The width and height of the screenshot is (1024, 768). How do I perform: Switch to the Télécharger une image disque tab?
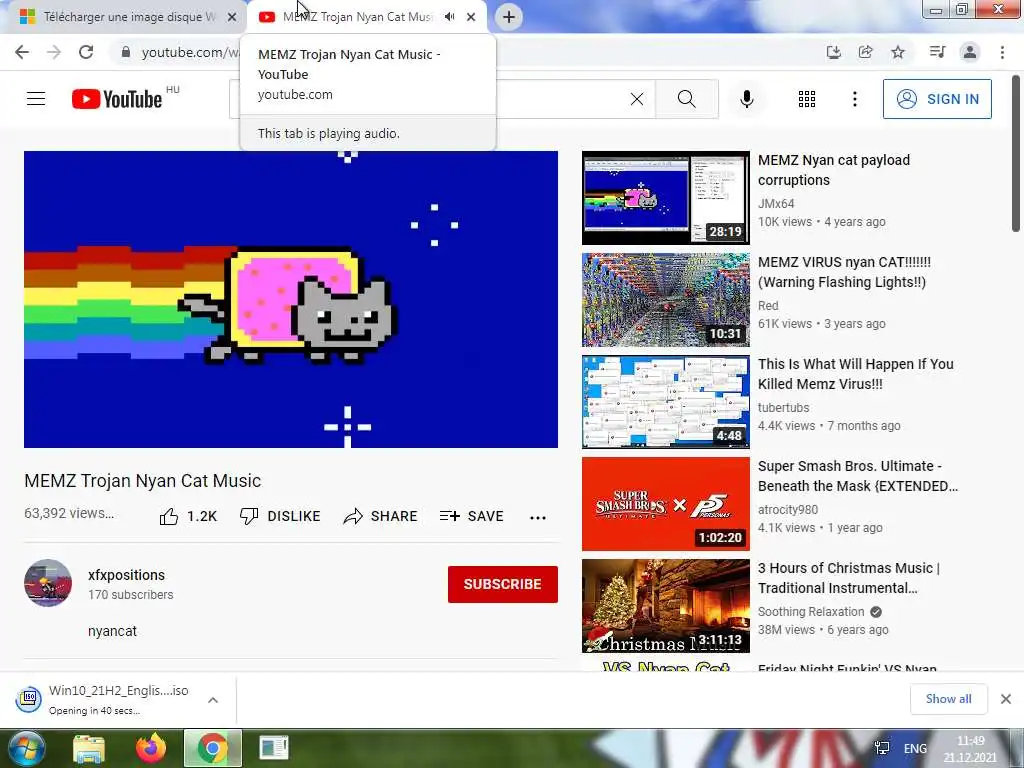point(123,17)
